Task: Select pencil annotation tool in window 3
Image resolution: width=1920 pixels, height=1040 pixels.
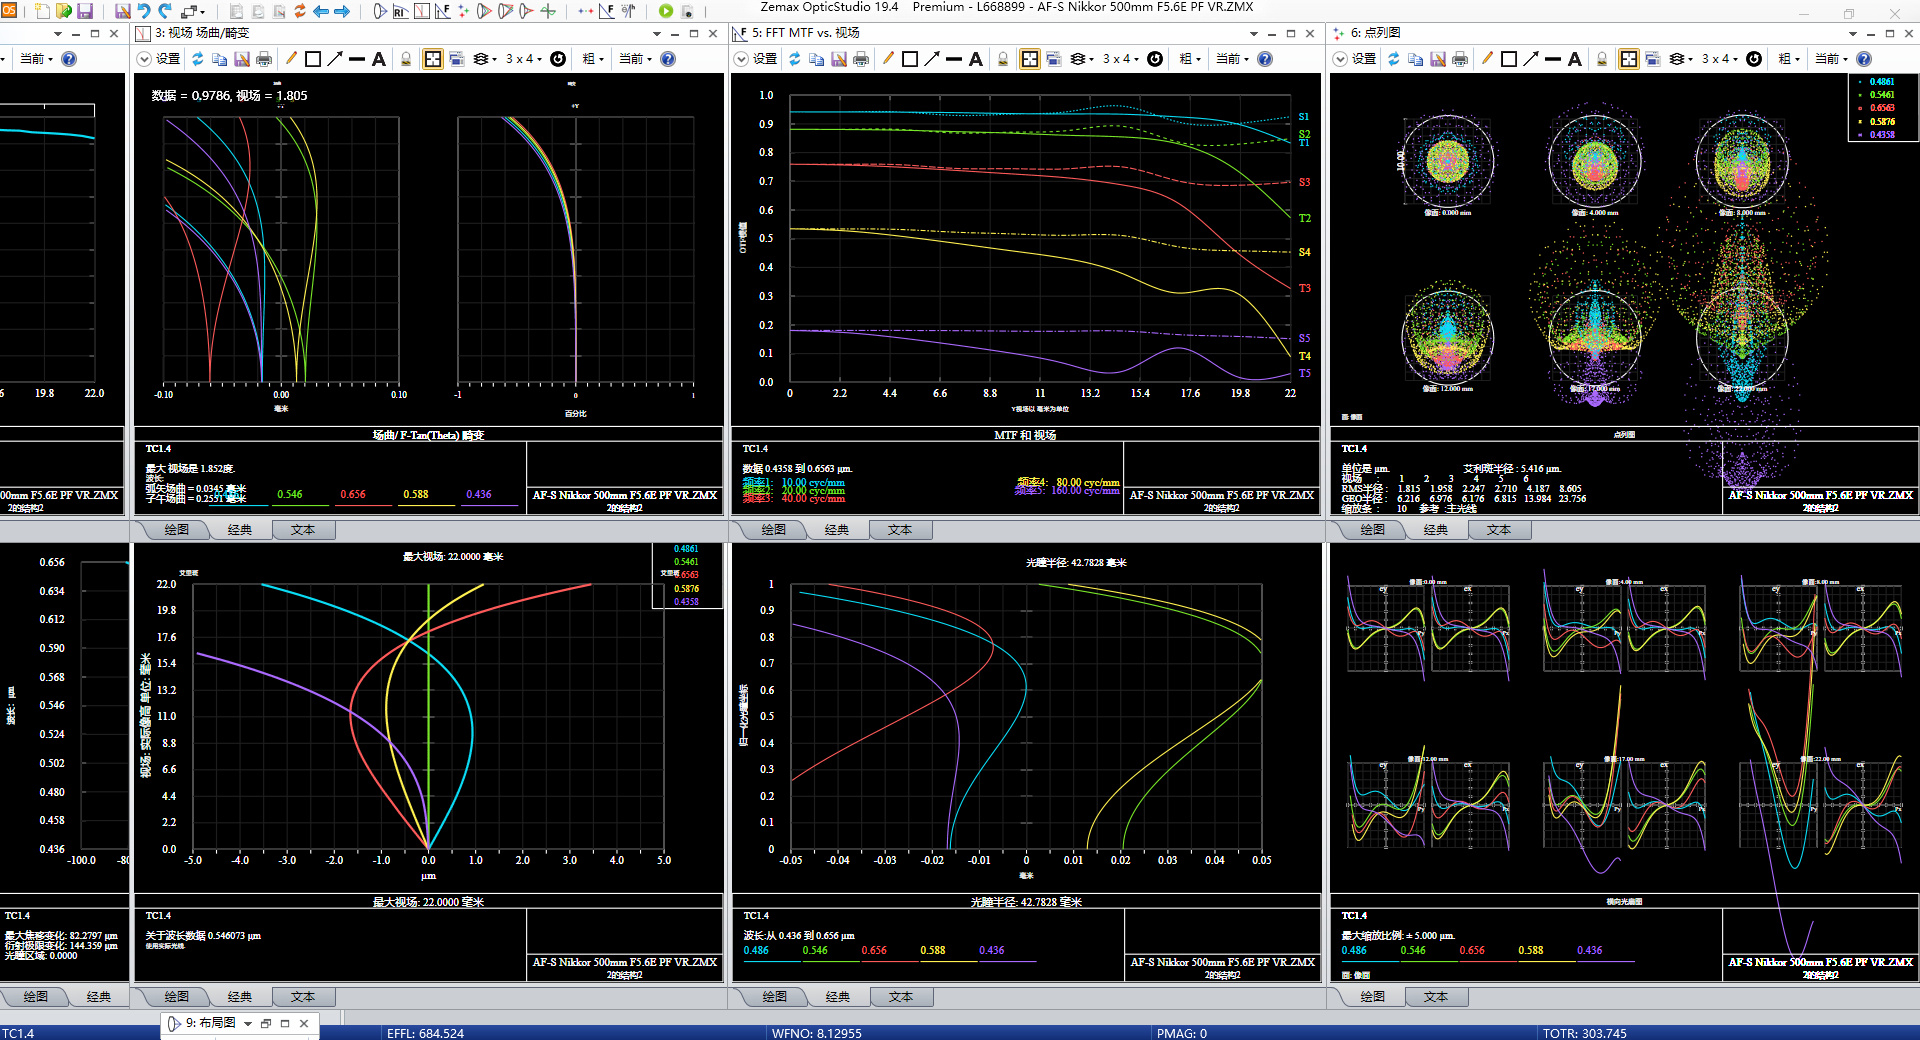Action: pos(291,59)
